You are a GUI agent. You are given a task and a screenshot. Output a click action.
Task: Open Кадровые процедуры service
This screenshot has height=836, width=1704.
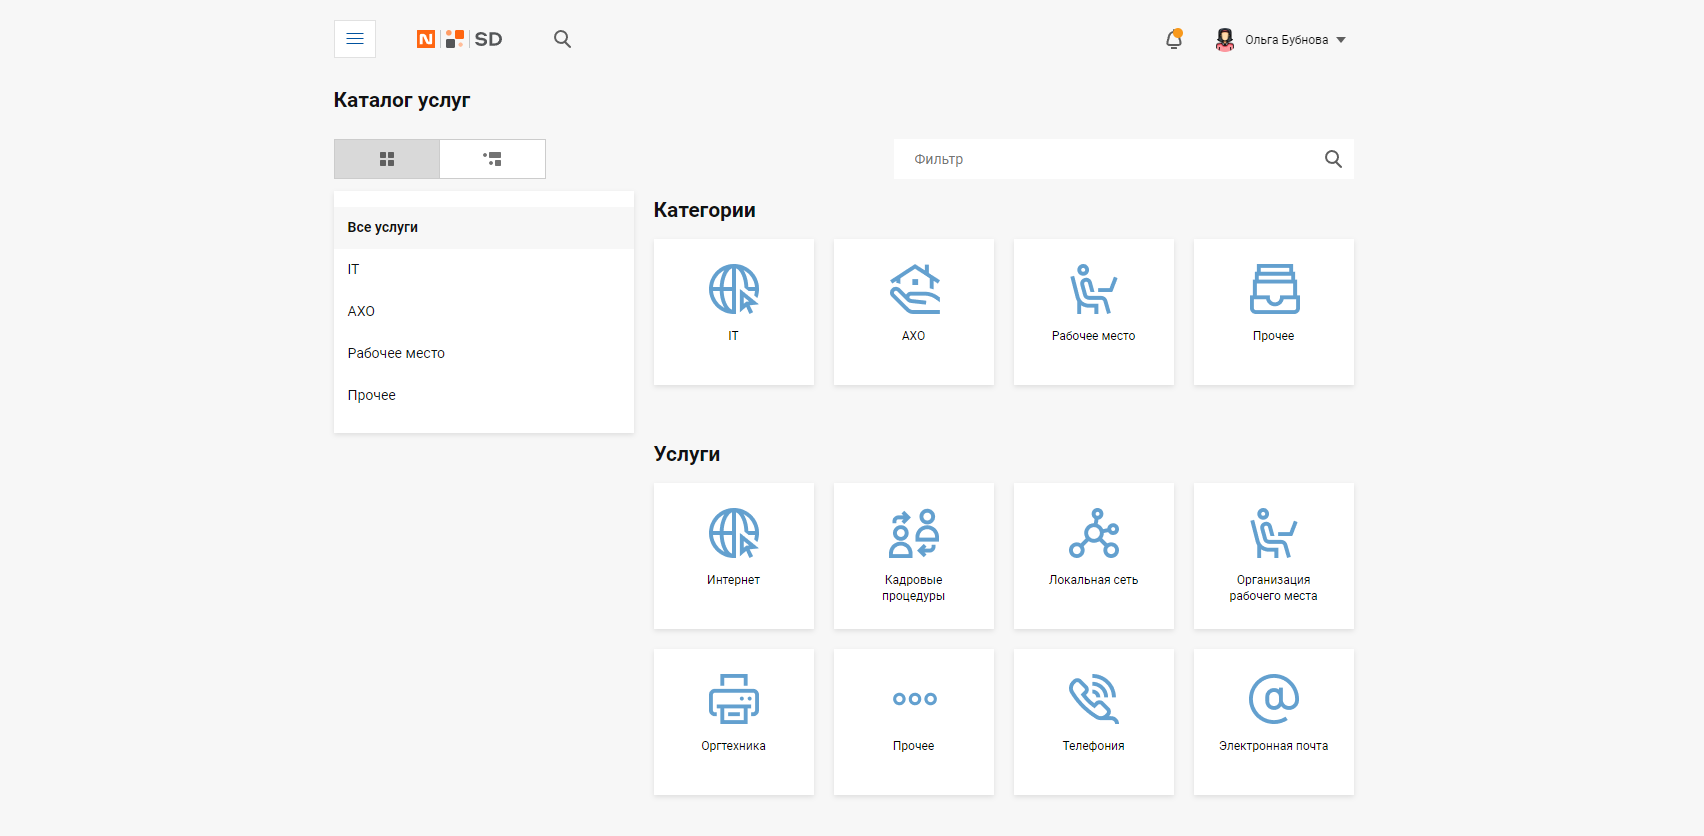click(913, 555)
